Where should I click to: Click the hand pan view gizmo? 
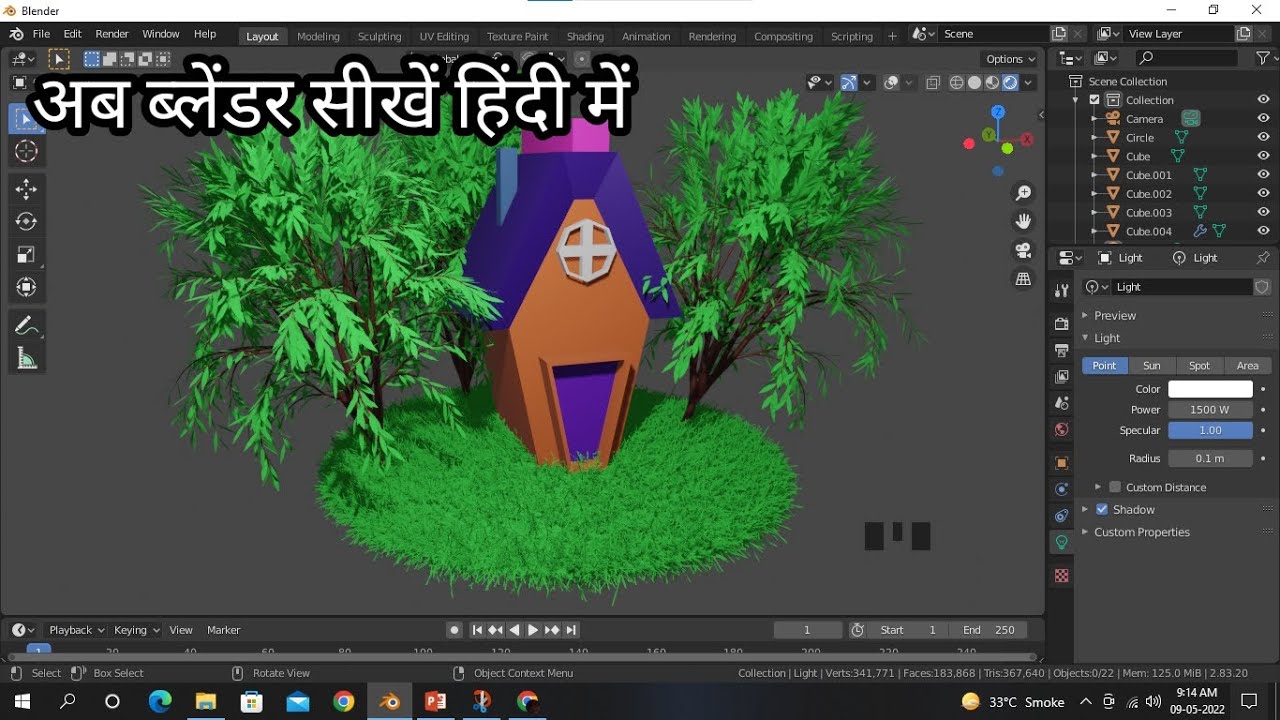(x=1023, y=221)
